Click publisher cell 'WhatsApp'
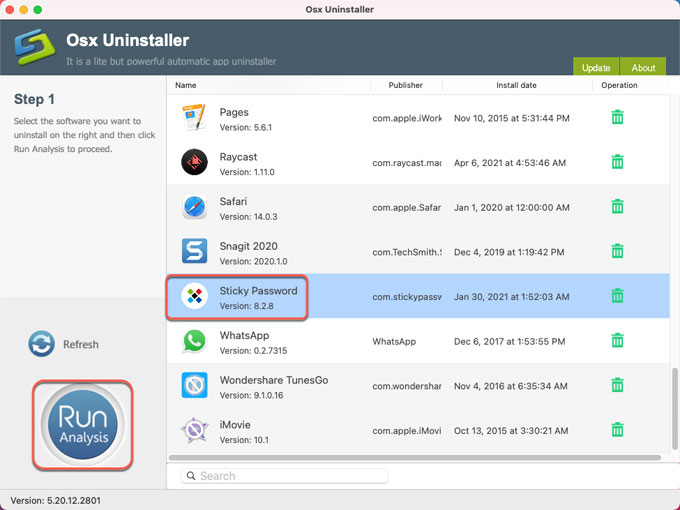The image size is (680, 510). pyautogui.click(x=394, y=342)
